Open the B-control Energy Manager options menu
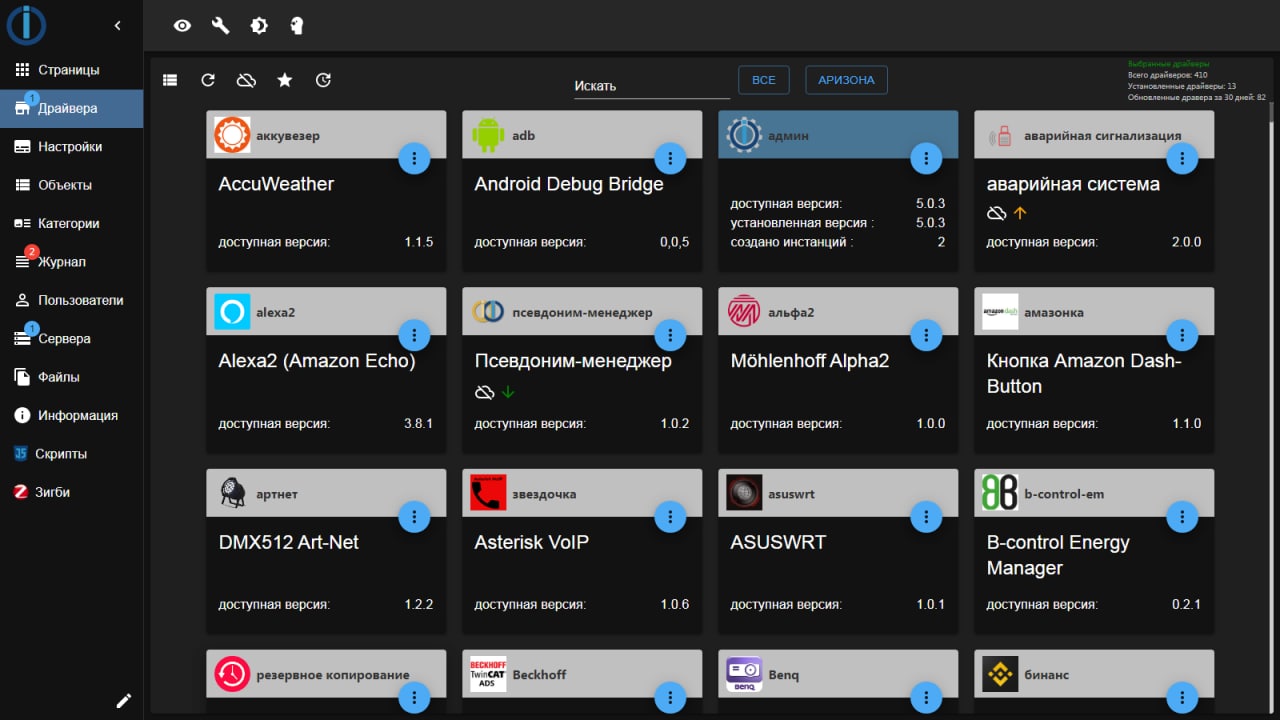 point(1182,516)
